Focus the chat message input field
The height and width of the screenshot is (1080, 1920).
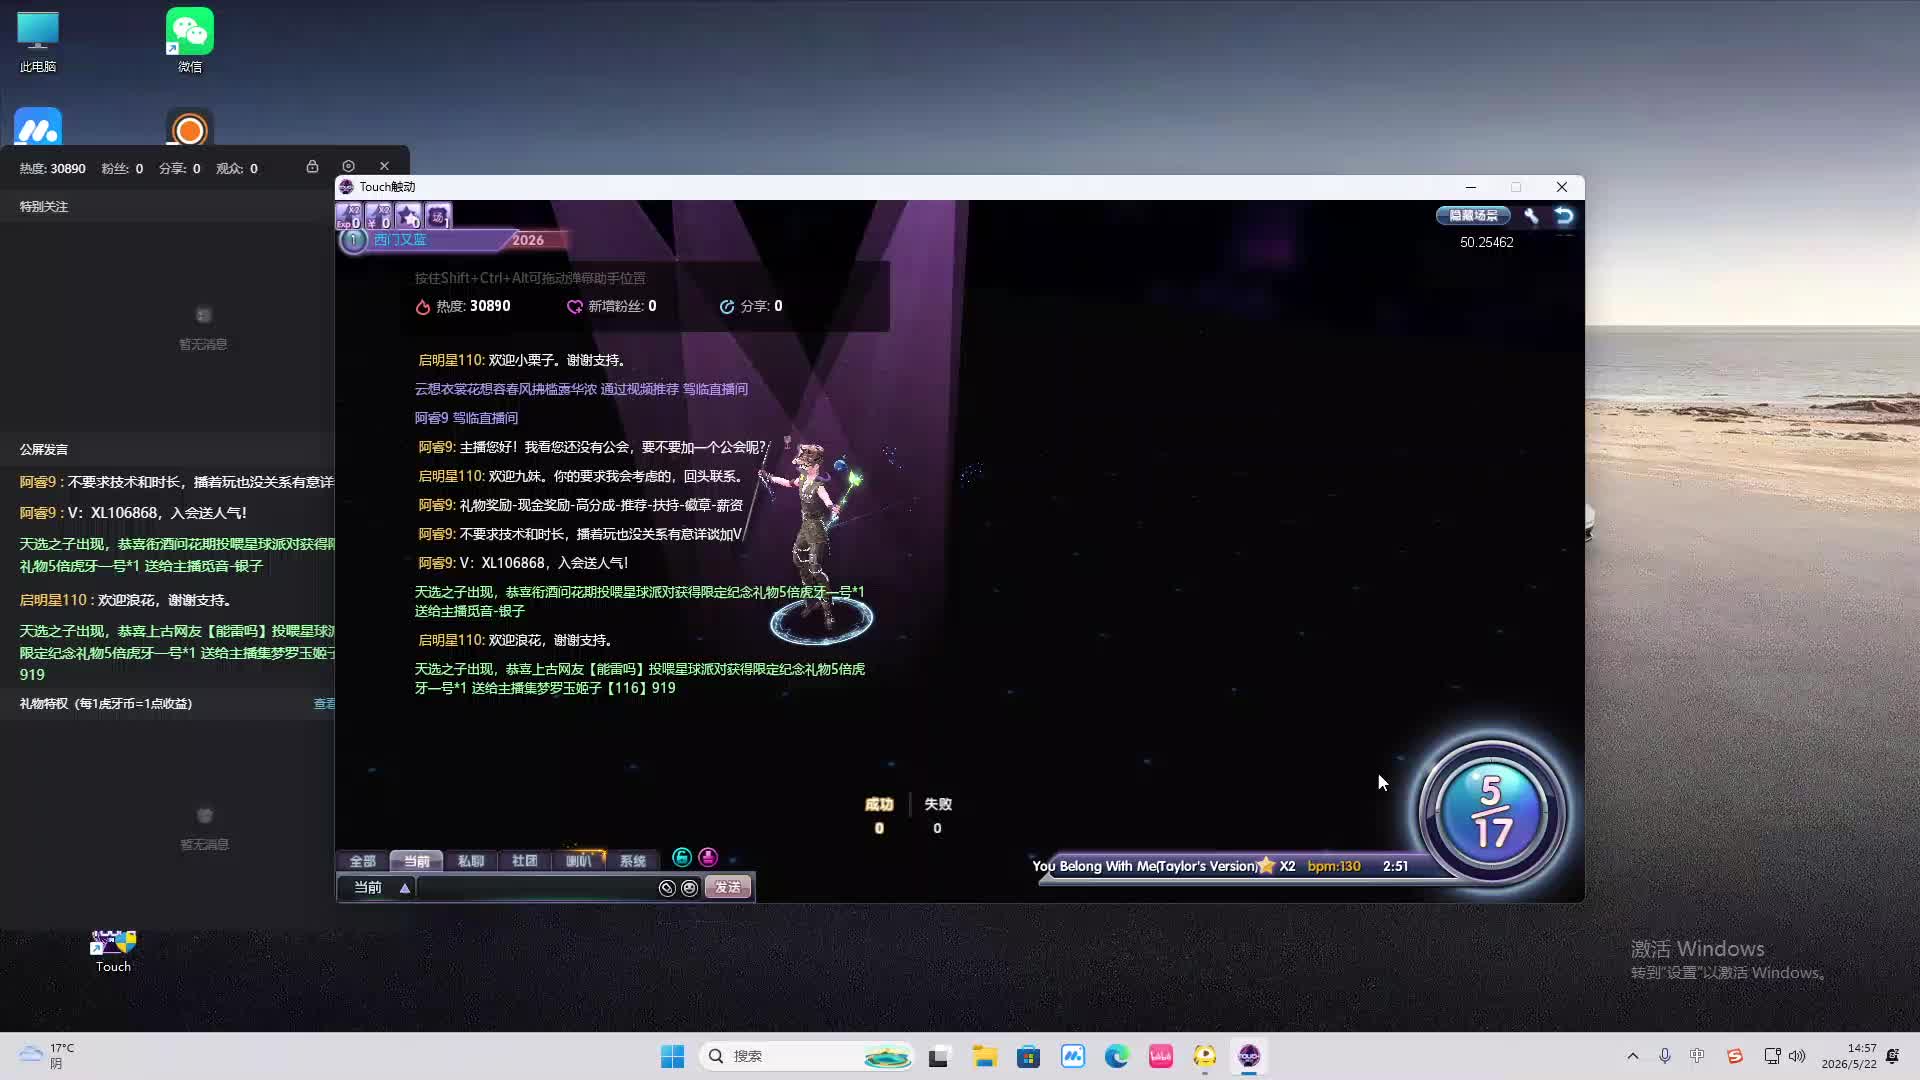click(536, 888)
